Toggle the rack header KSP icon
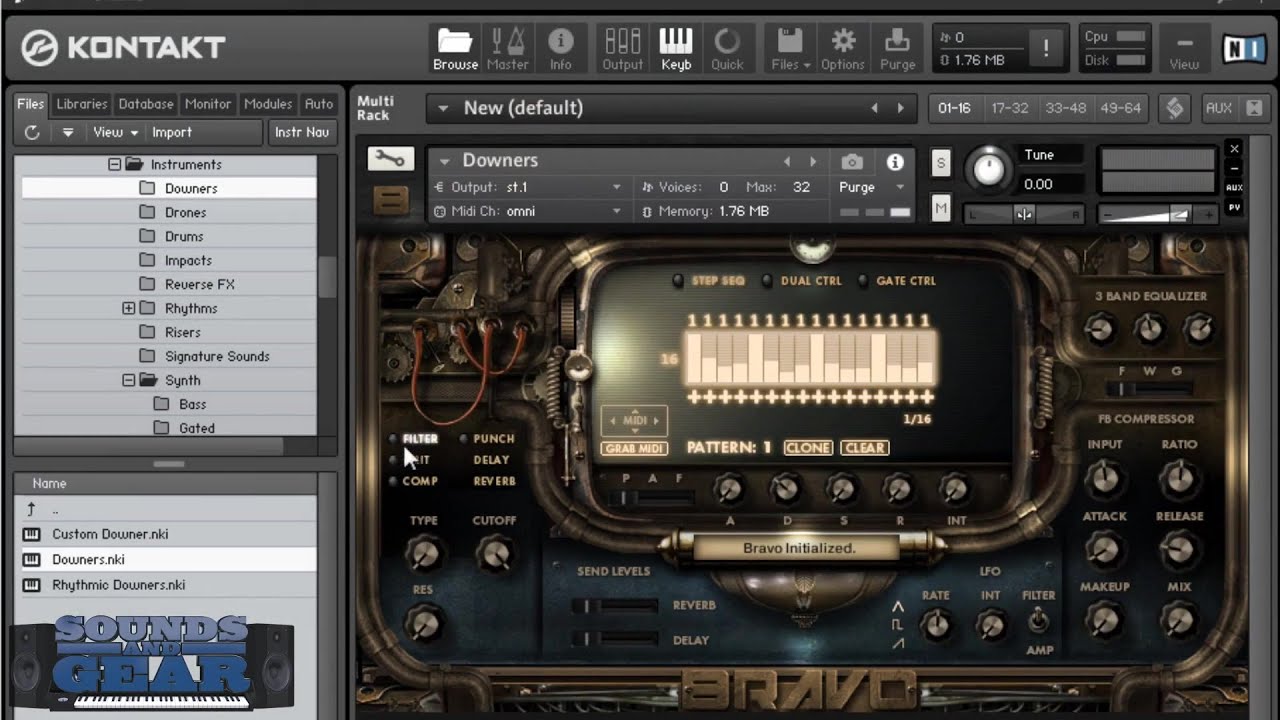 click(x=1175, y=108)
